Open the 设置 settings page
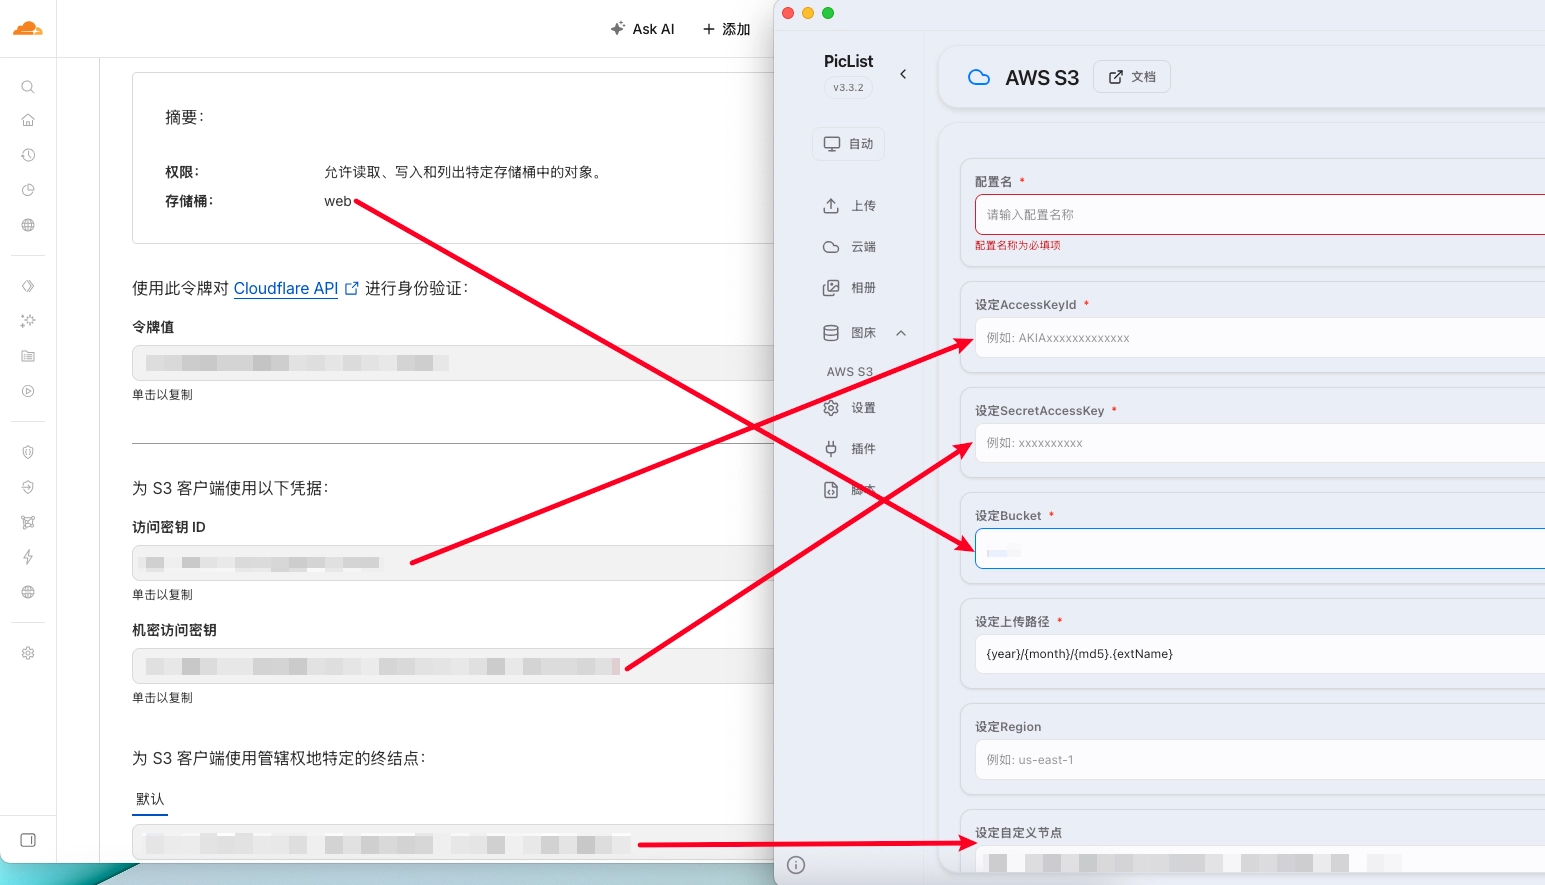1545x885 pixels. coord(850,408)
